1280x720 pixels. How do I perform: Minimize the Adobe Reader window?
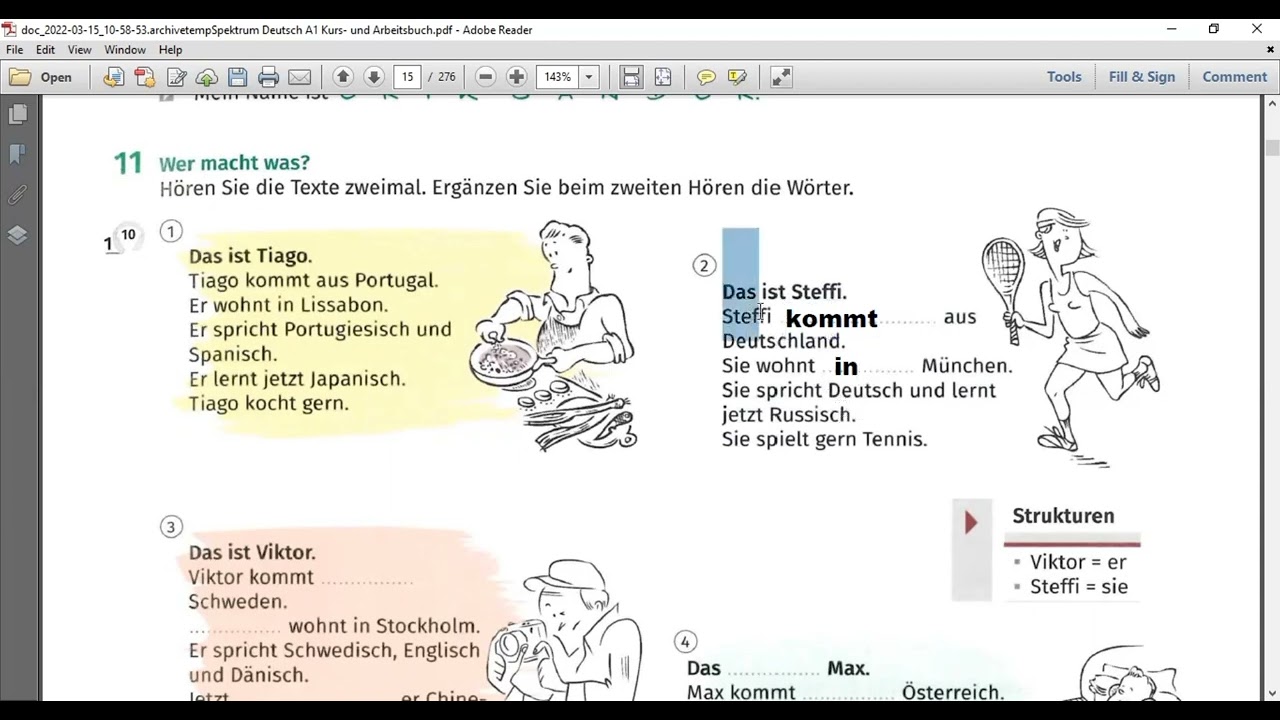(x=1171, y=29)
